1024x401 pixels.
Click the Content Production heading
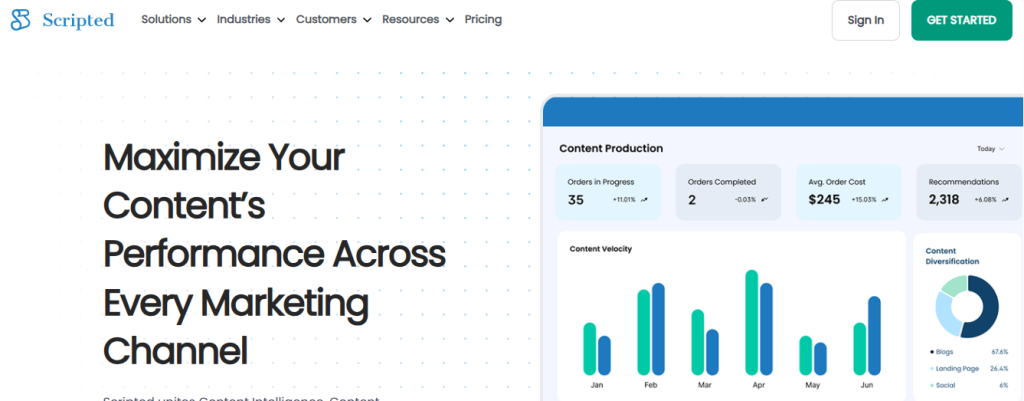[611, 148]
